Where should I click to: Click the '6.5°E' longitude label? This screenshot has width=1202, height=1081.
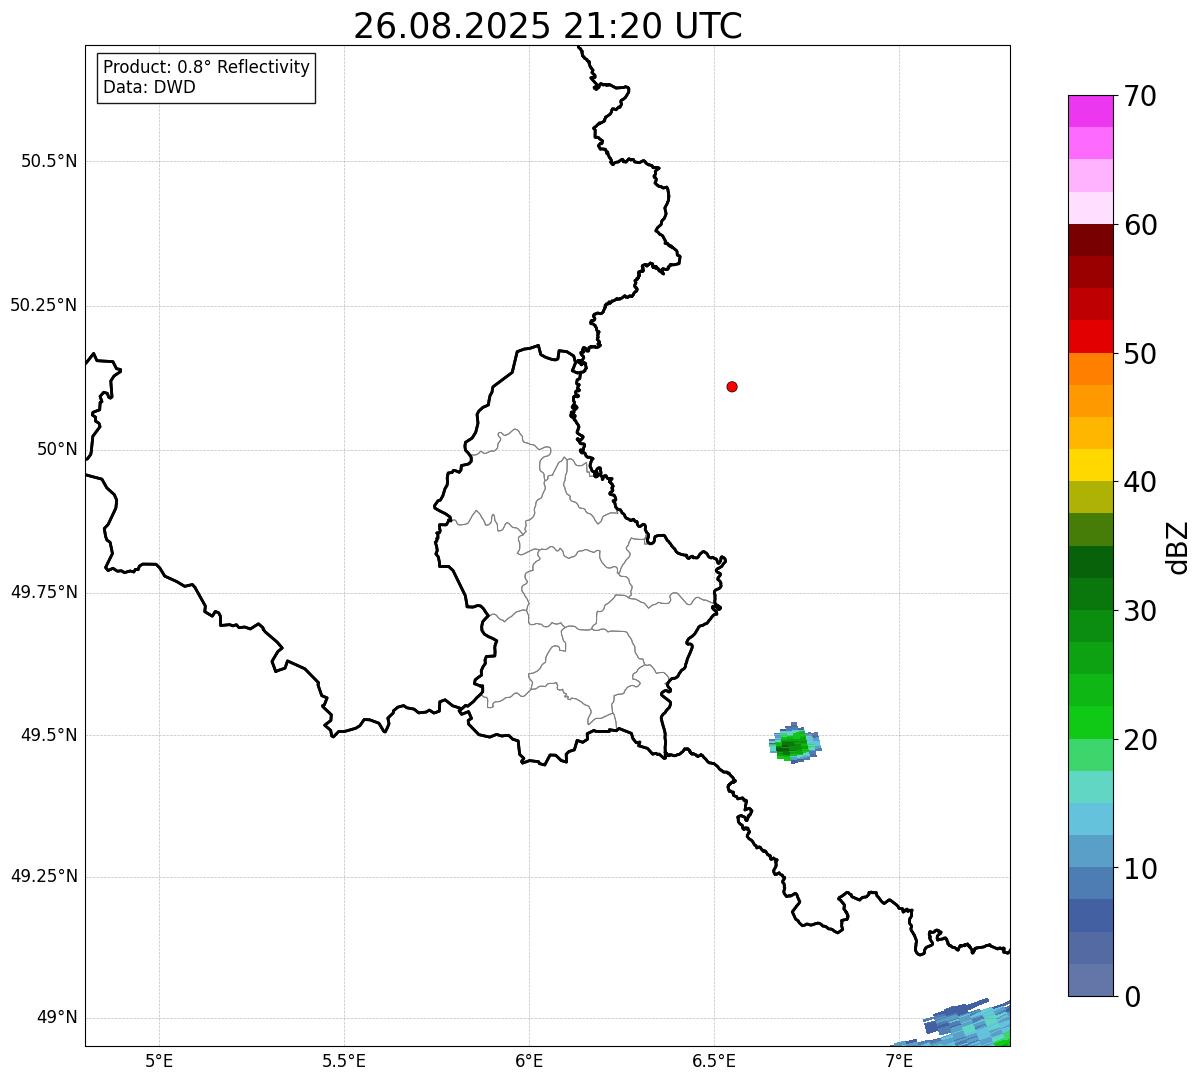pyautogui.click(x=714, y=1061)
